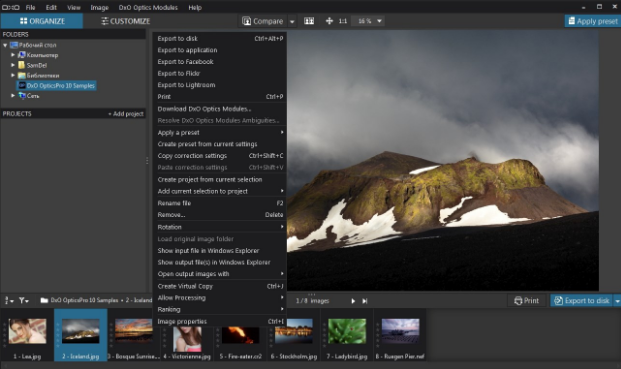Select Create project from current selection
The height and width of the screenshot is (369, 621).
220,179
